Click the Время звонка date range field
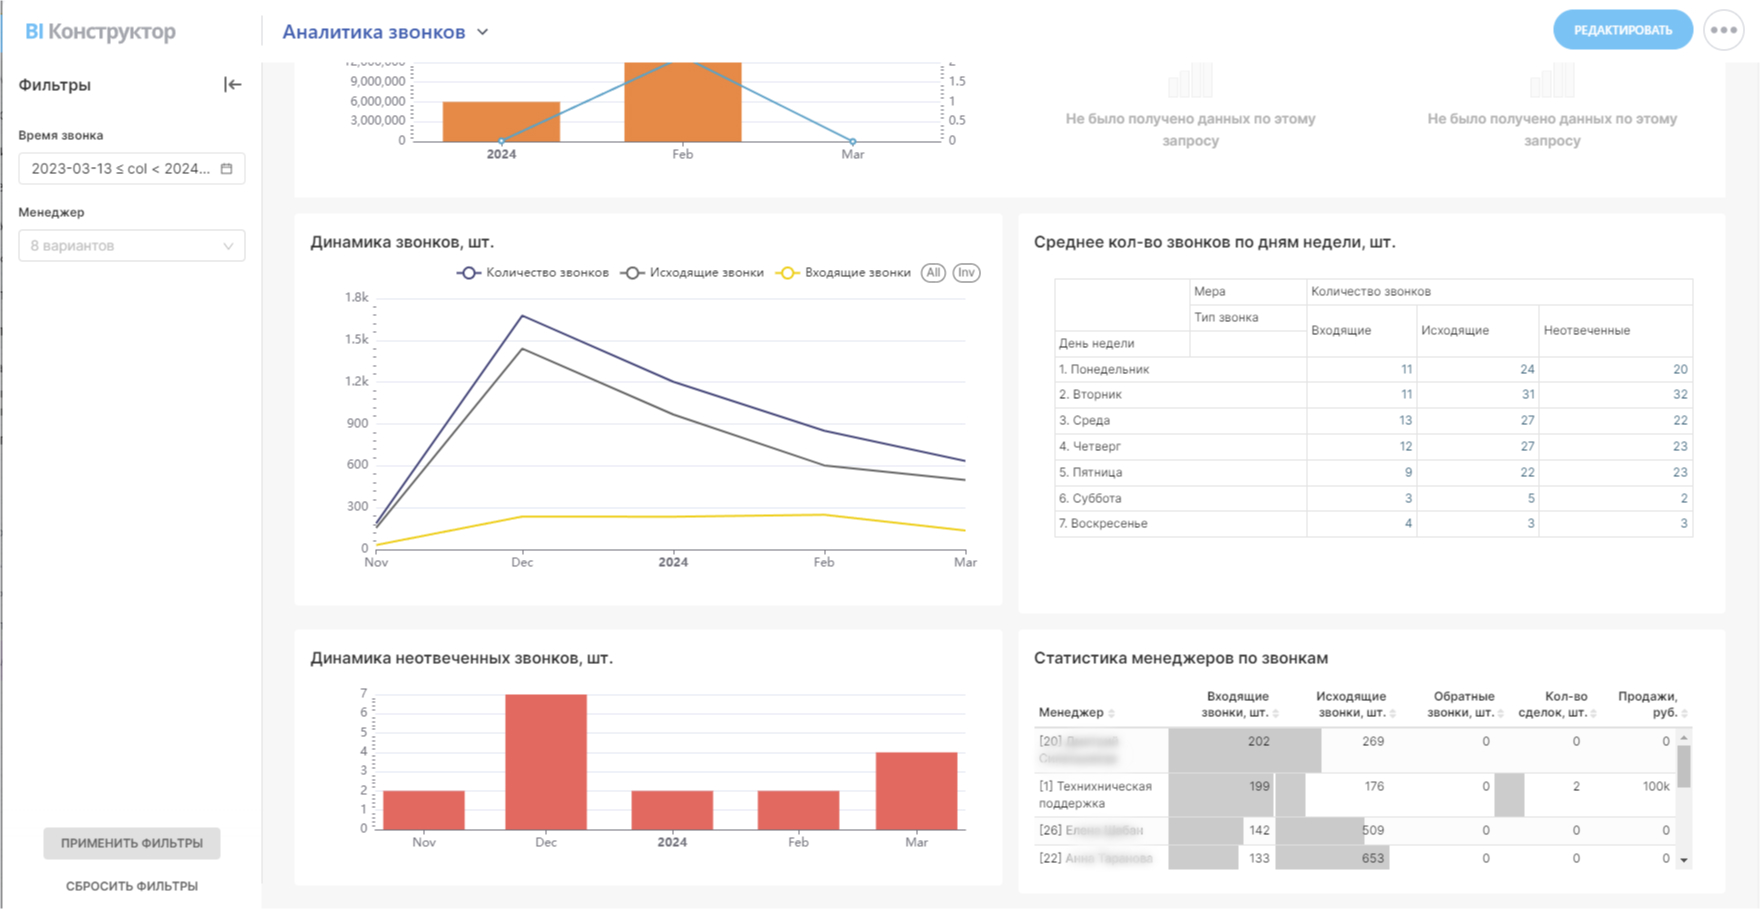Screen dimensions: 1760x909 pyautogui.click(x=132, y=169)
